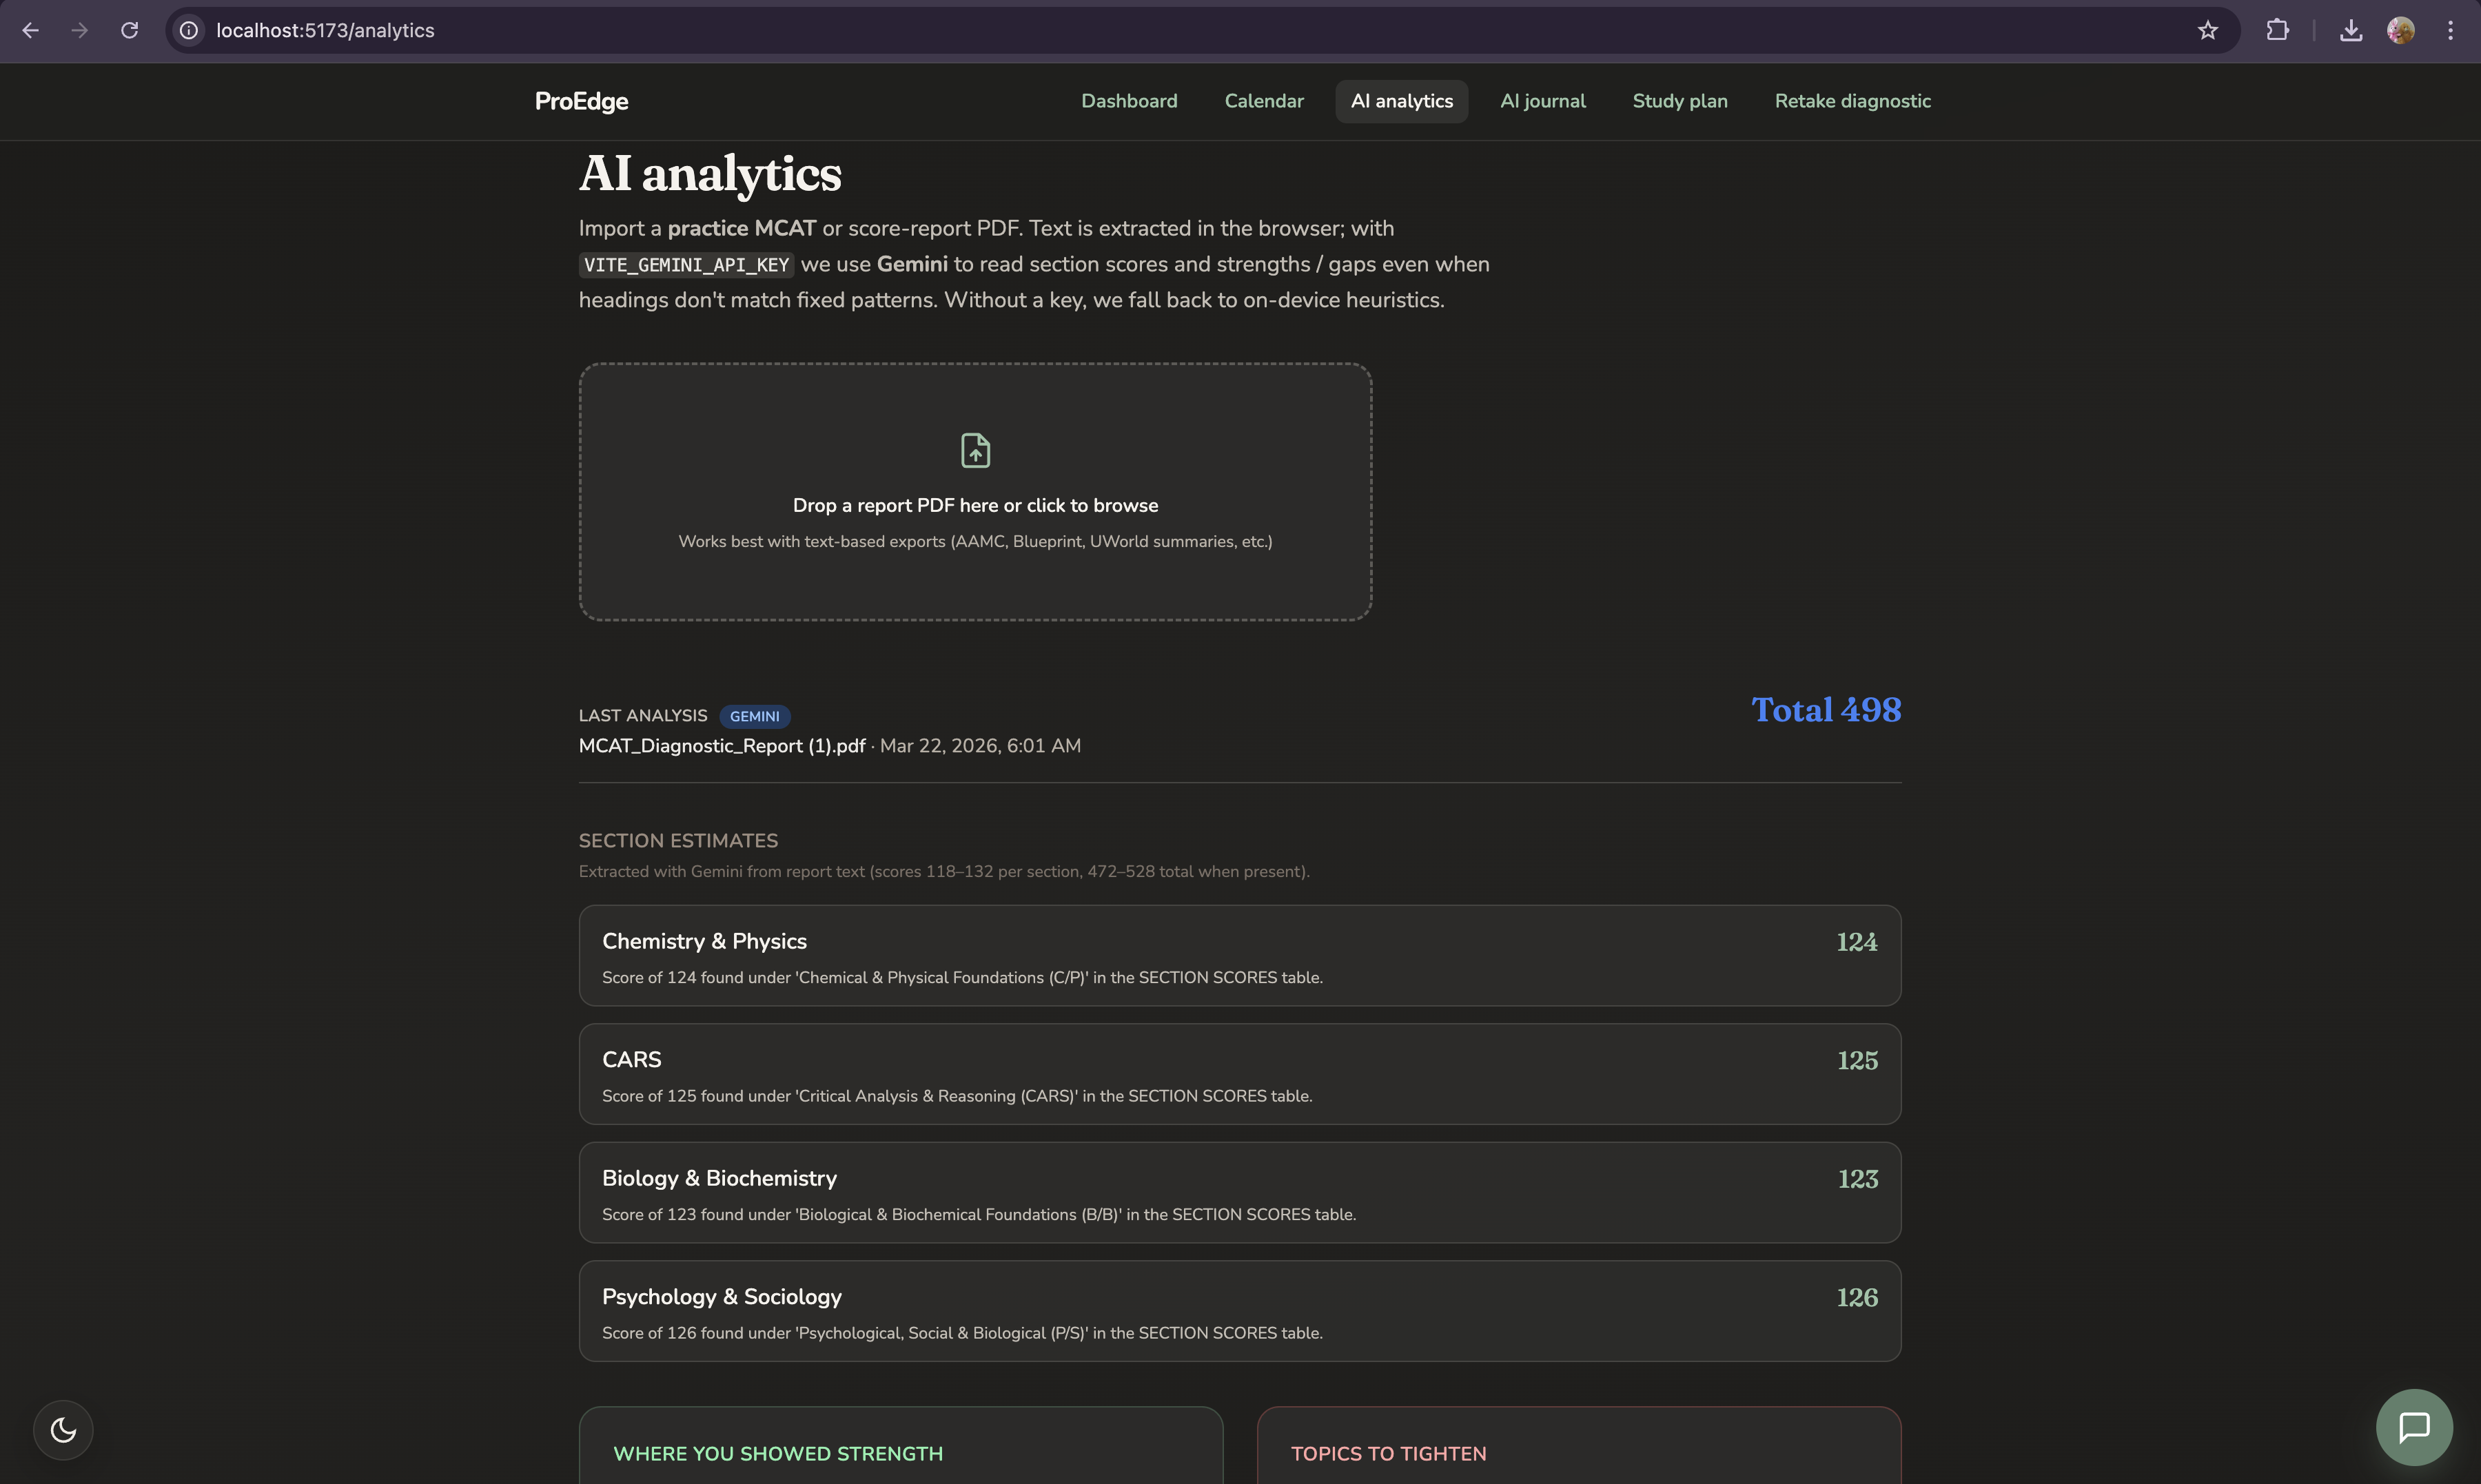View site information icon in address bar
The height and width of the screenshot is (1484, 2481).
(189, 30)
